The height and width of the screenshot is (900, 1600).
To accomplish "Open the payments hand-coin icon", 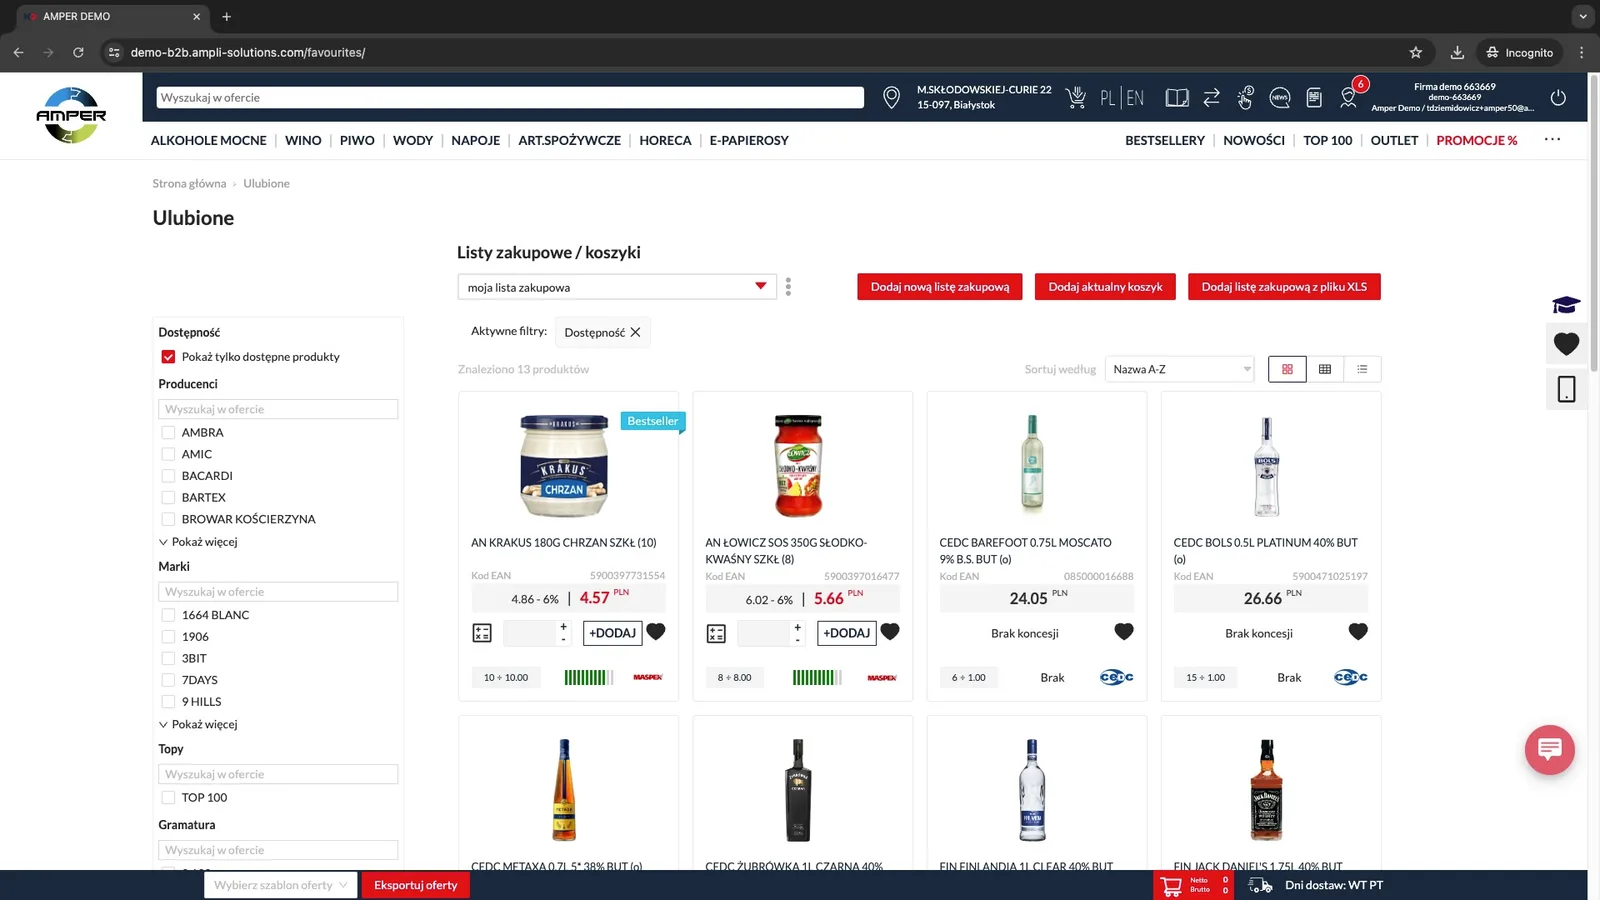I will [1245, 98].
